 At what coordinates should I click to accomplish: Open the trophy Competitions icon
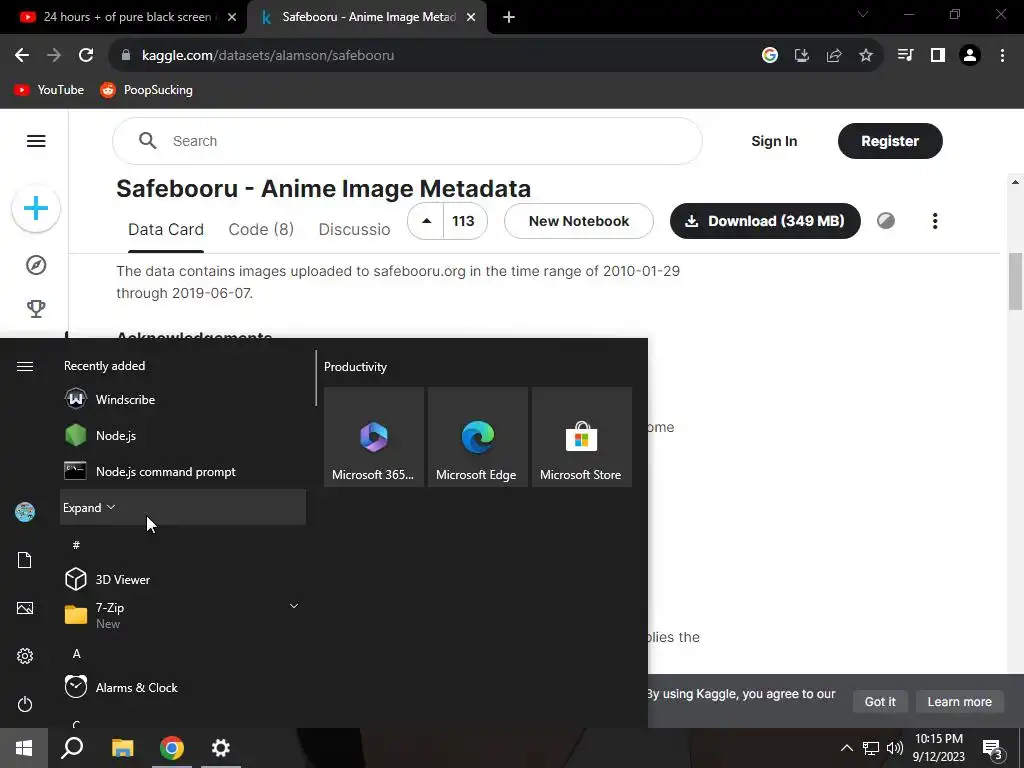[x=36, y=308]
